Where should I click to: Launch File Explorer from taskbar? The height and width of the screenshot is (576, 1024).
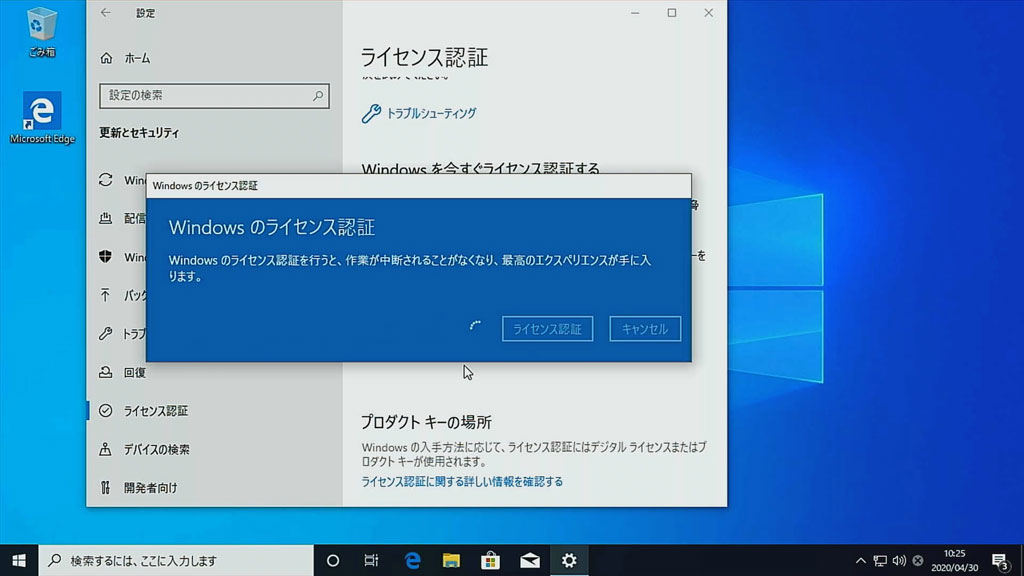451,560
